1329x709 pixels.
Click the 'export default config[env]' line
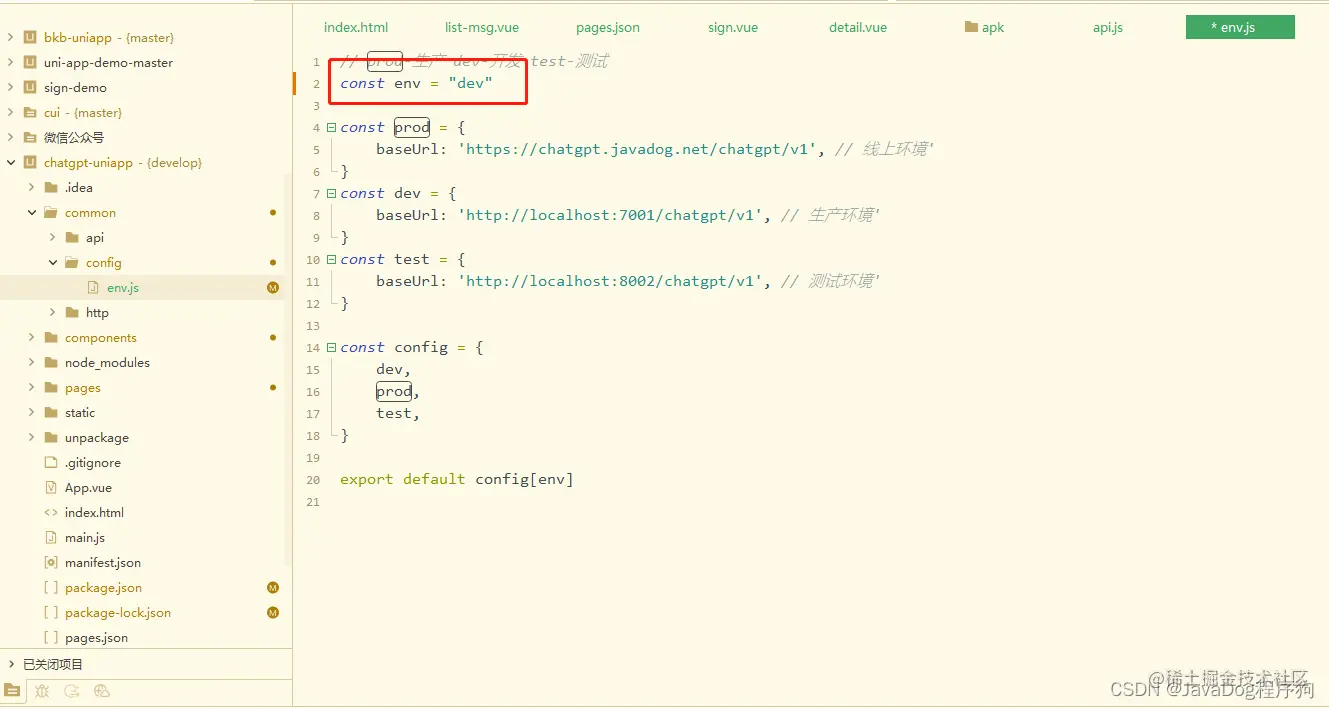[457, 479]
